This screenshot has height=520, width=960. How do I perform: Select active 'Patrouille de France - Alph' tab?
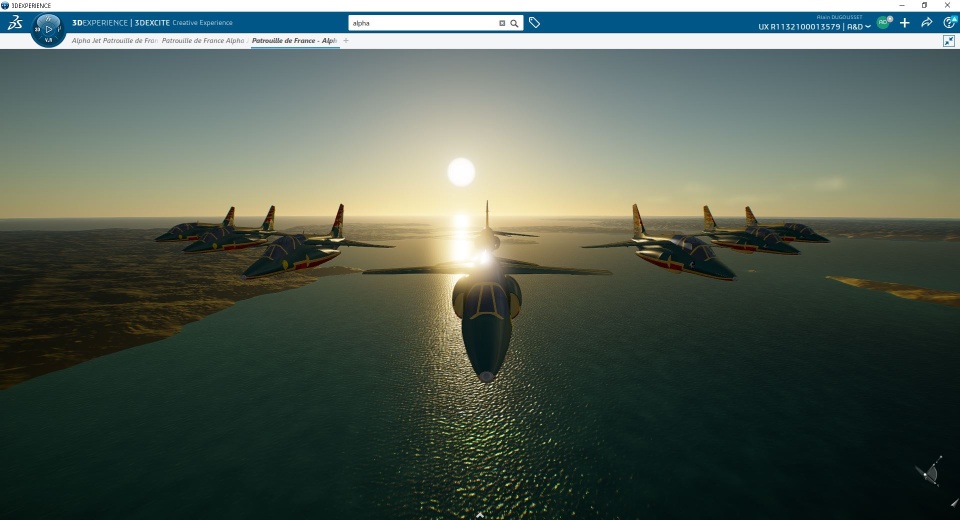294,40
